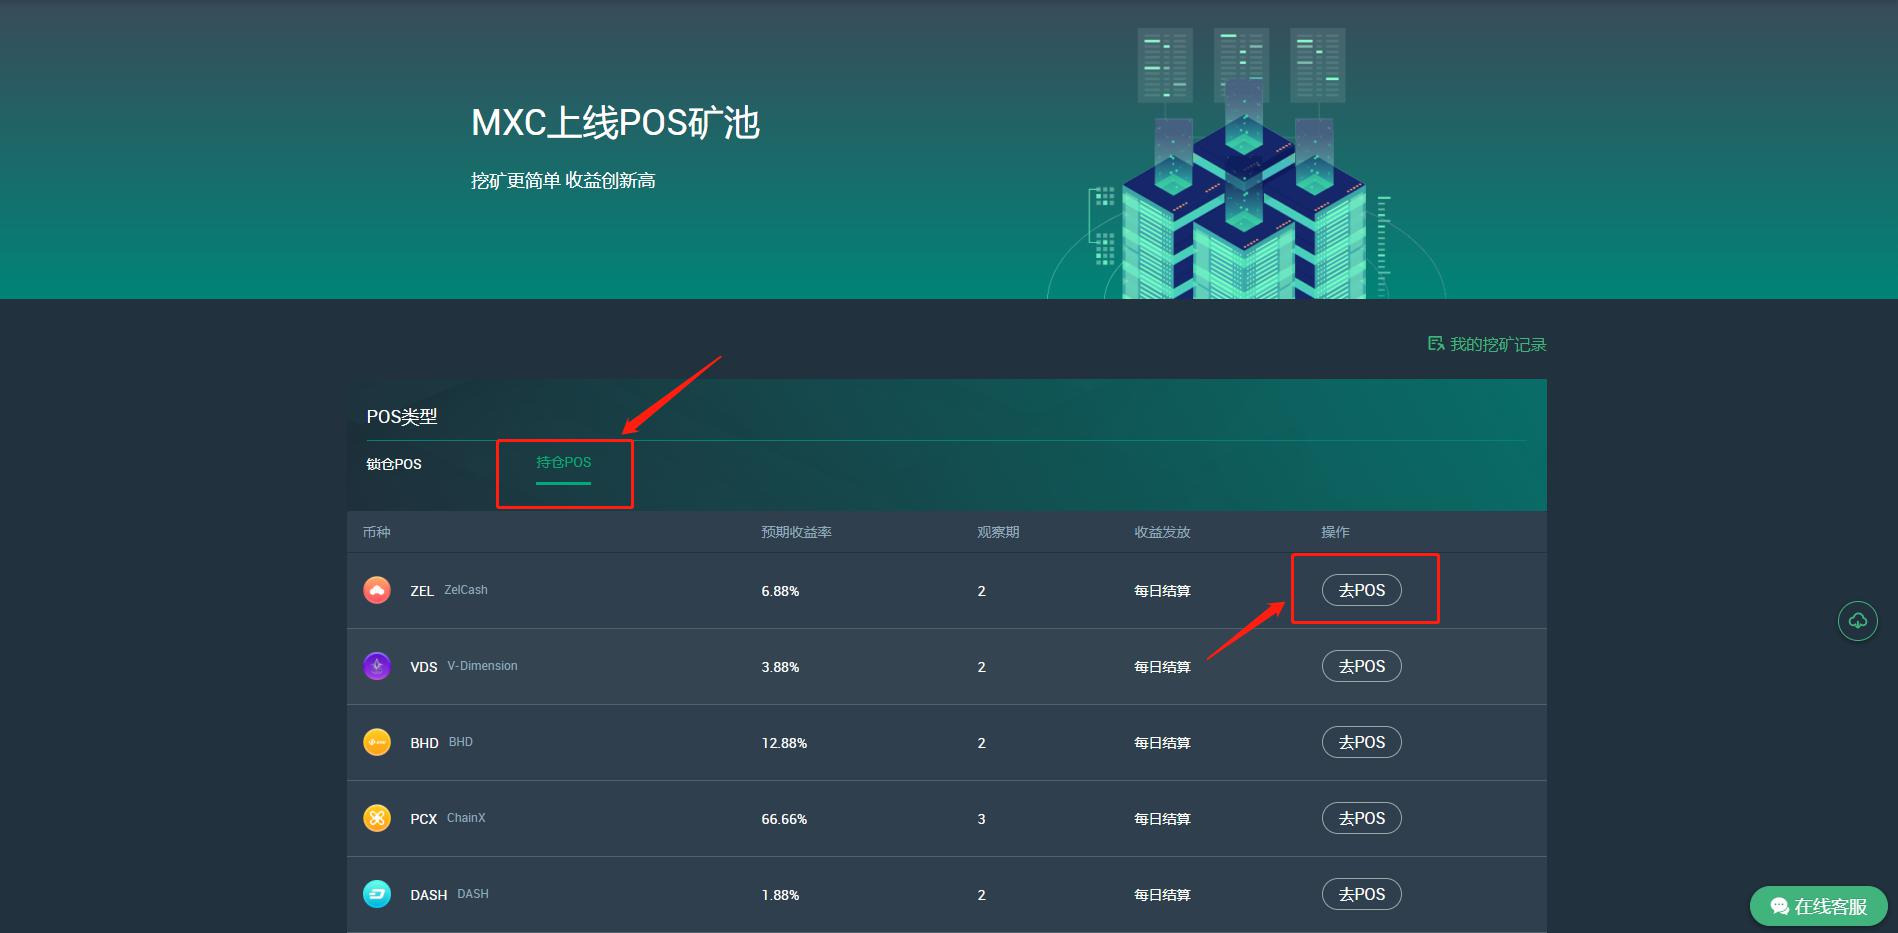Click the PCX ChainX coin icon

[x=377, y=818]
